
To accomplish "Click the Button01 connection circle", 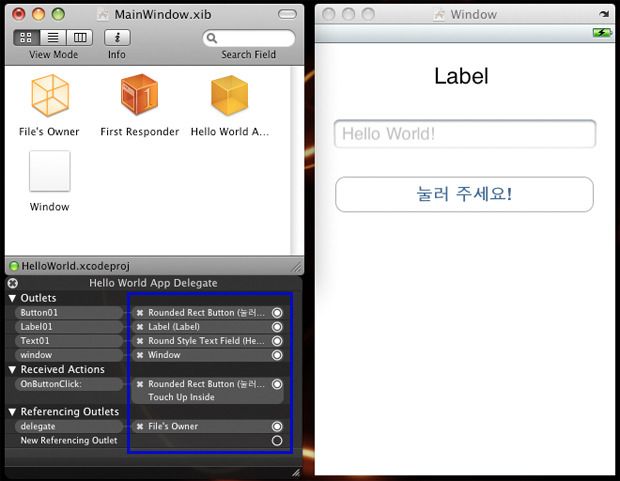I will pyautogui.click(x=277, y=313).
